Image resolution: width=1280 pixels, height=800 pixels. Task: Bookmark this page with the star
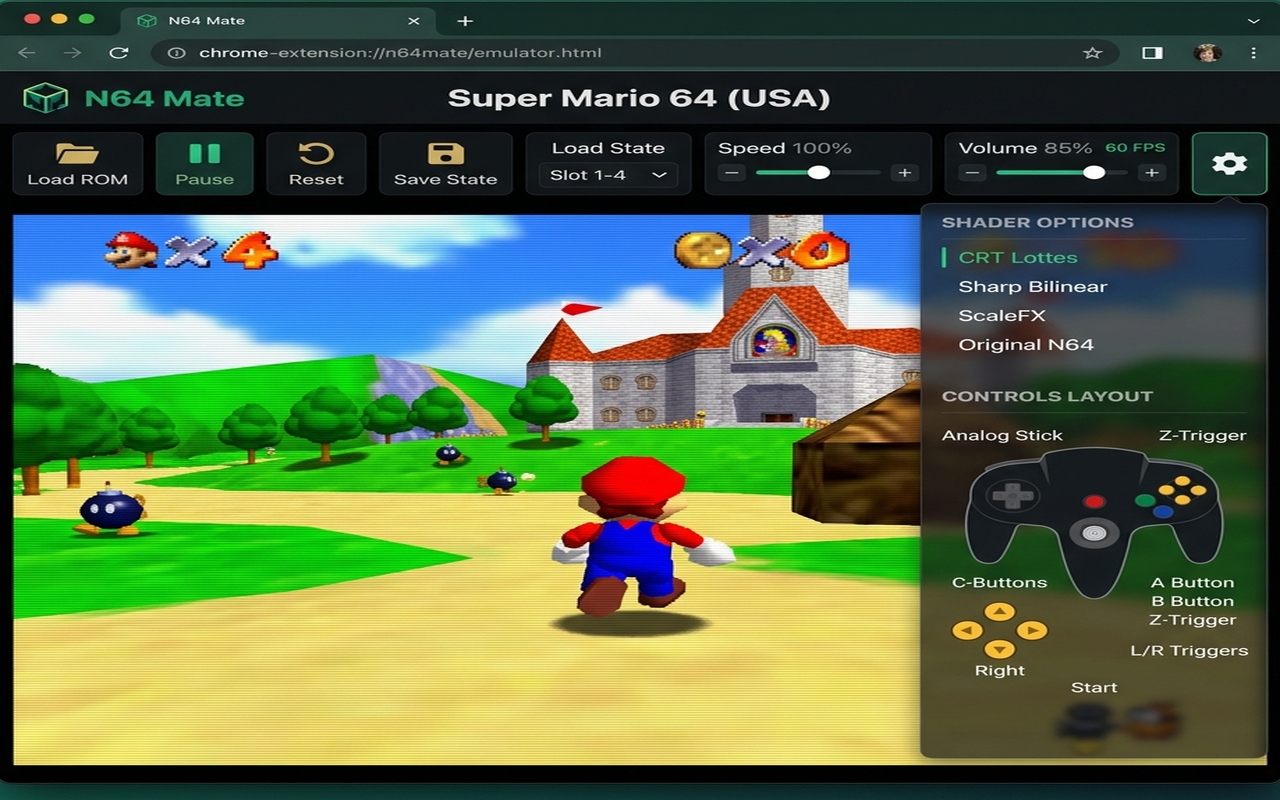point(1092,53)
